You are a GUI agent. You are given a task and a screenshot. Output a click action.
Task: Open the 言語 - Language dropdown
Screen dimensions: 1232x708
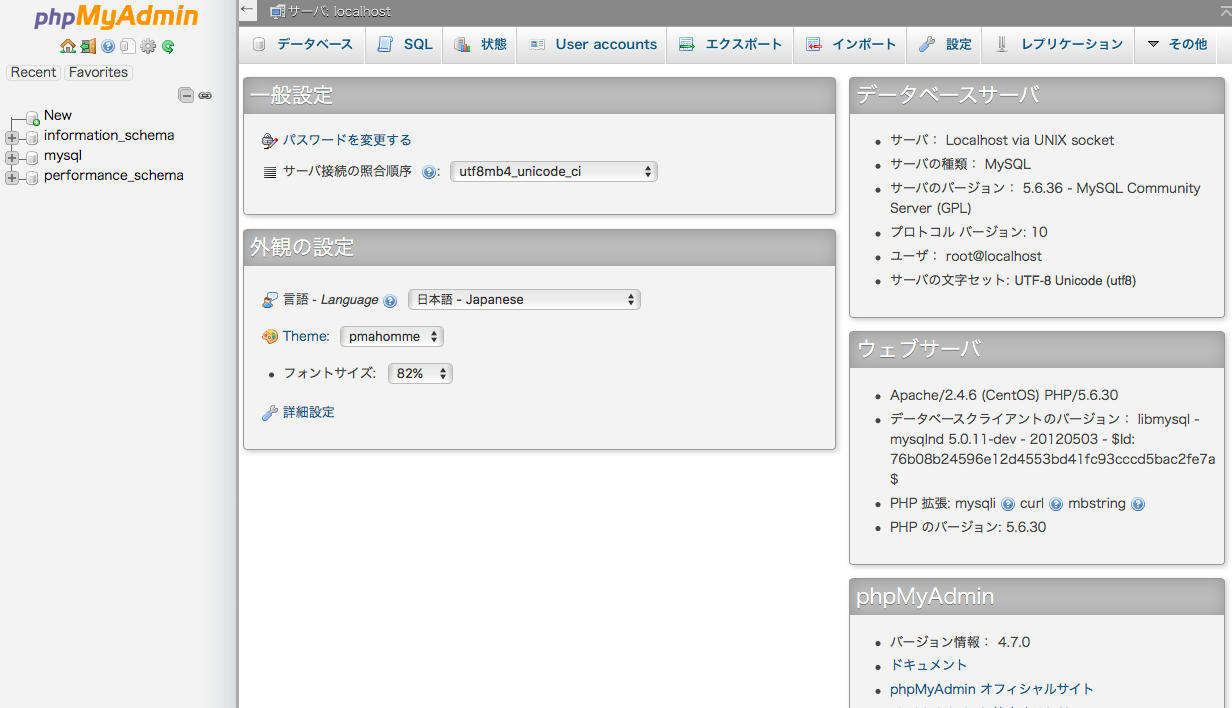coord(524,299)
